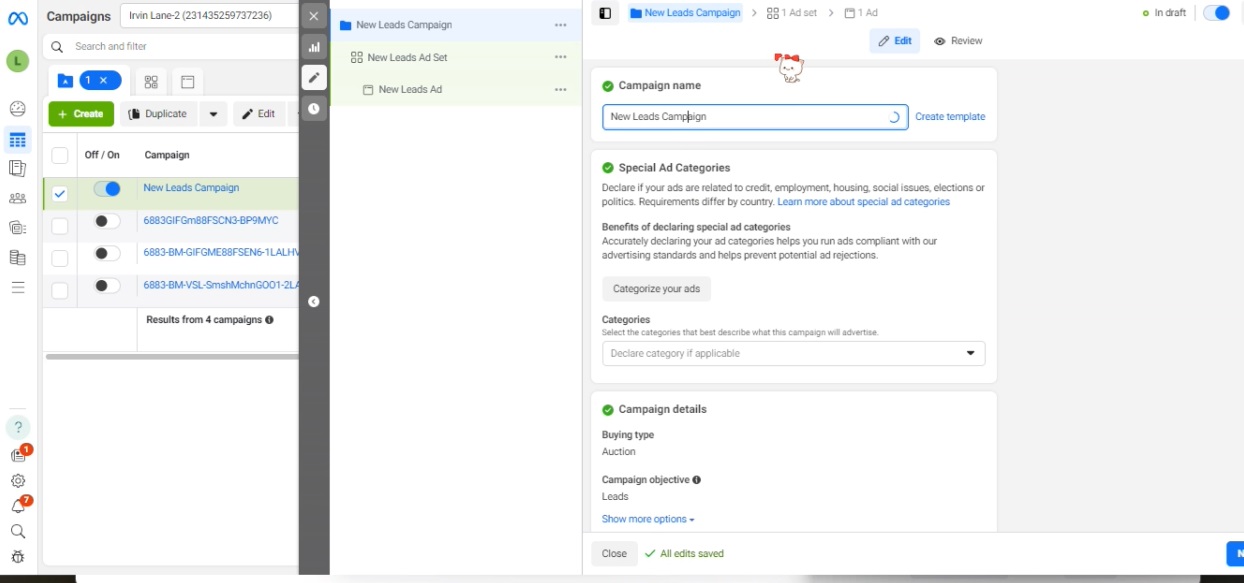Open the account avatar 'L' menu
Viewport: 1244px width, 583px height.
click(x=17, y=61)
